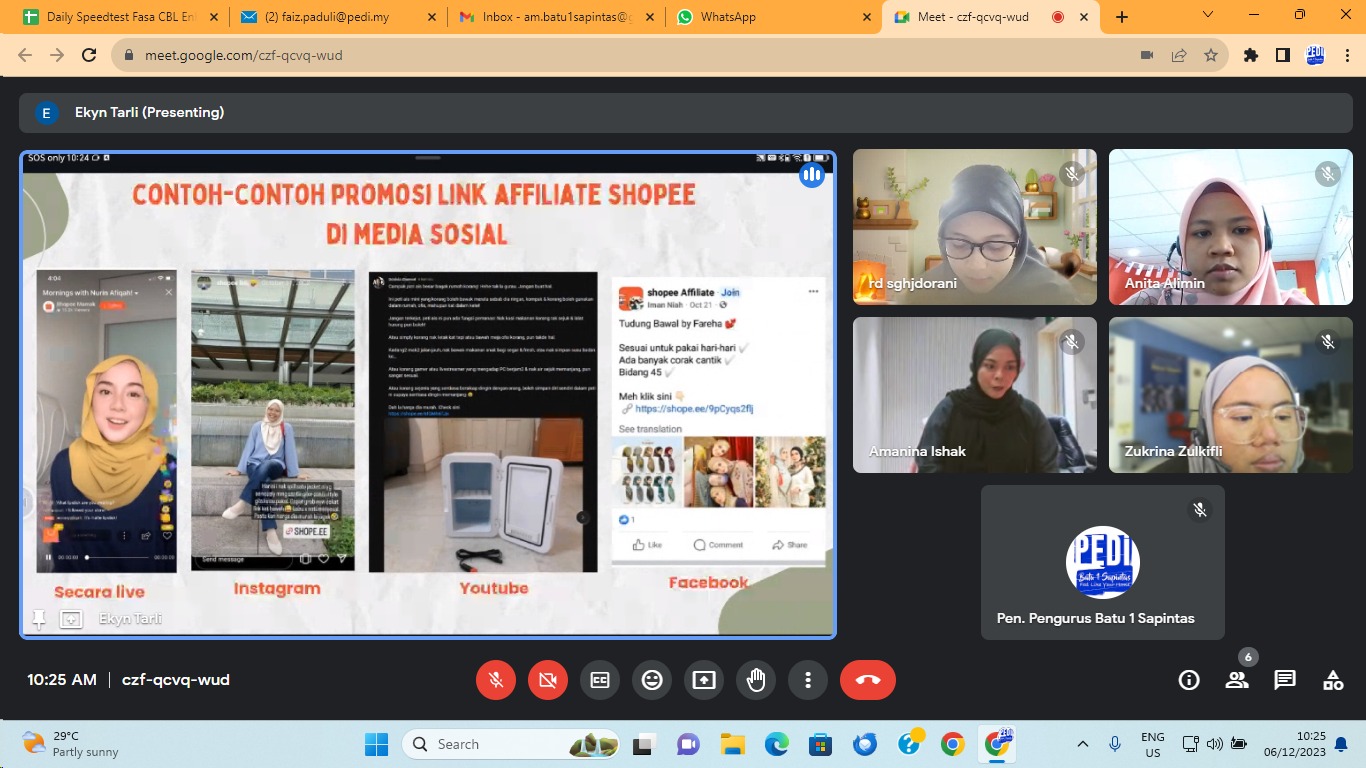Expand Chrome tab search chevron
This screenshot has height=768, width=1366.
pyautogui.click(x=1208, y=16)
